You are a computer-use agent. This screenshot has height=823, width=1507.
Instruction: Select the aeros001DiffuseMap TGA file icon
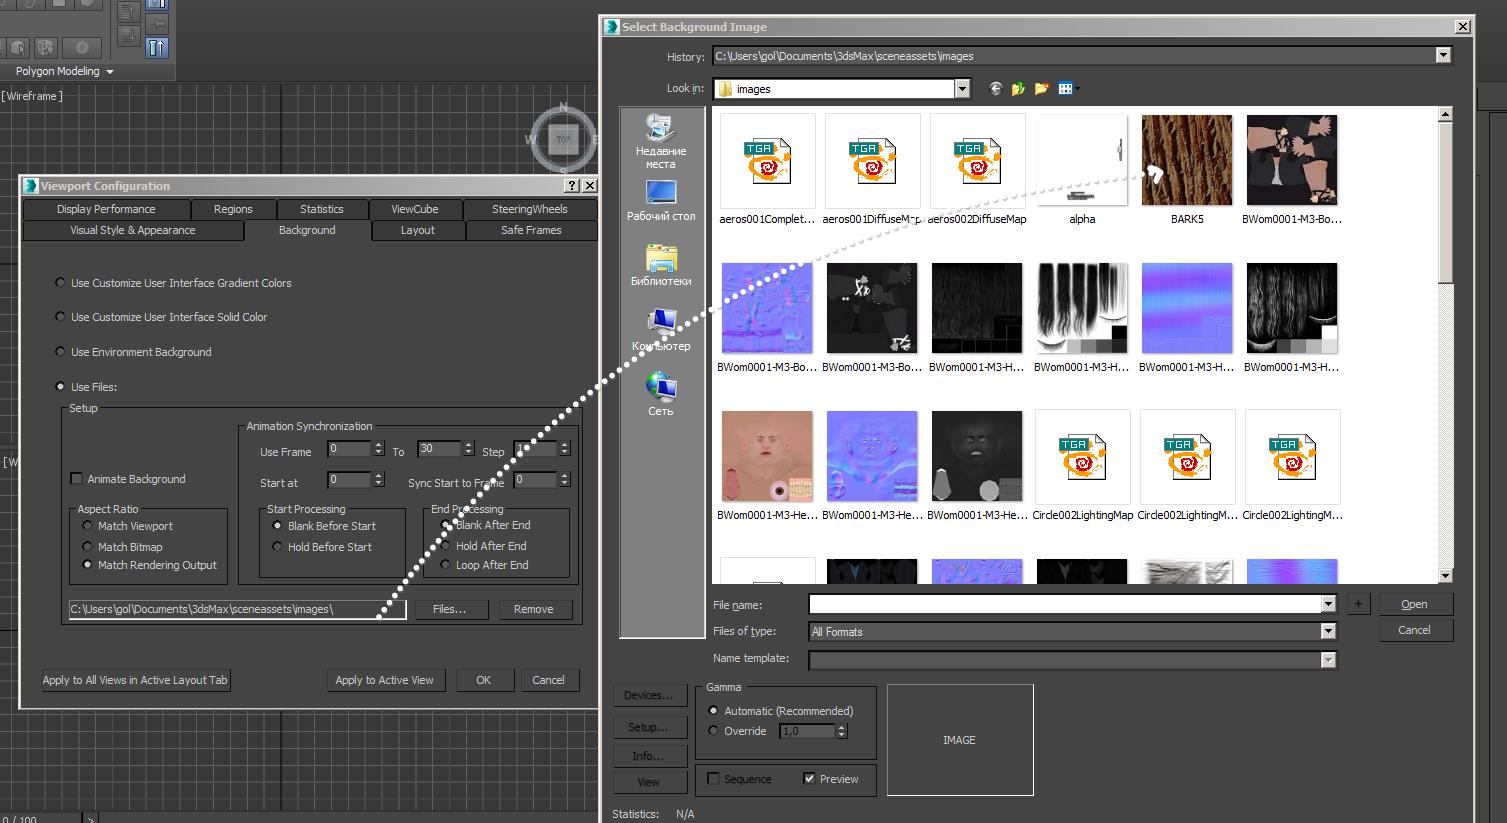coord(872,161)
